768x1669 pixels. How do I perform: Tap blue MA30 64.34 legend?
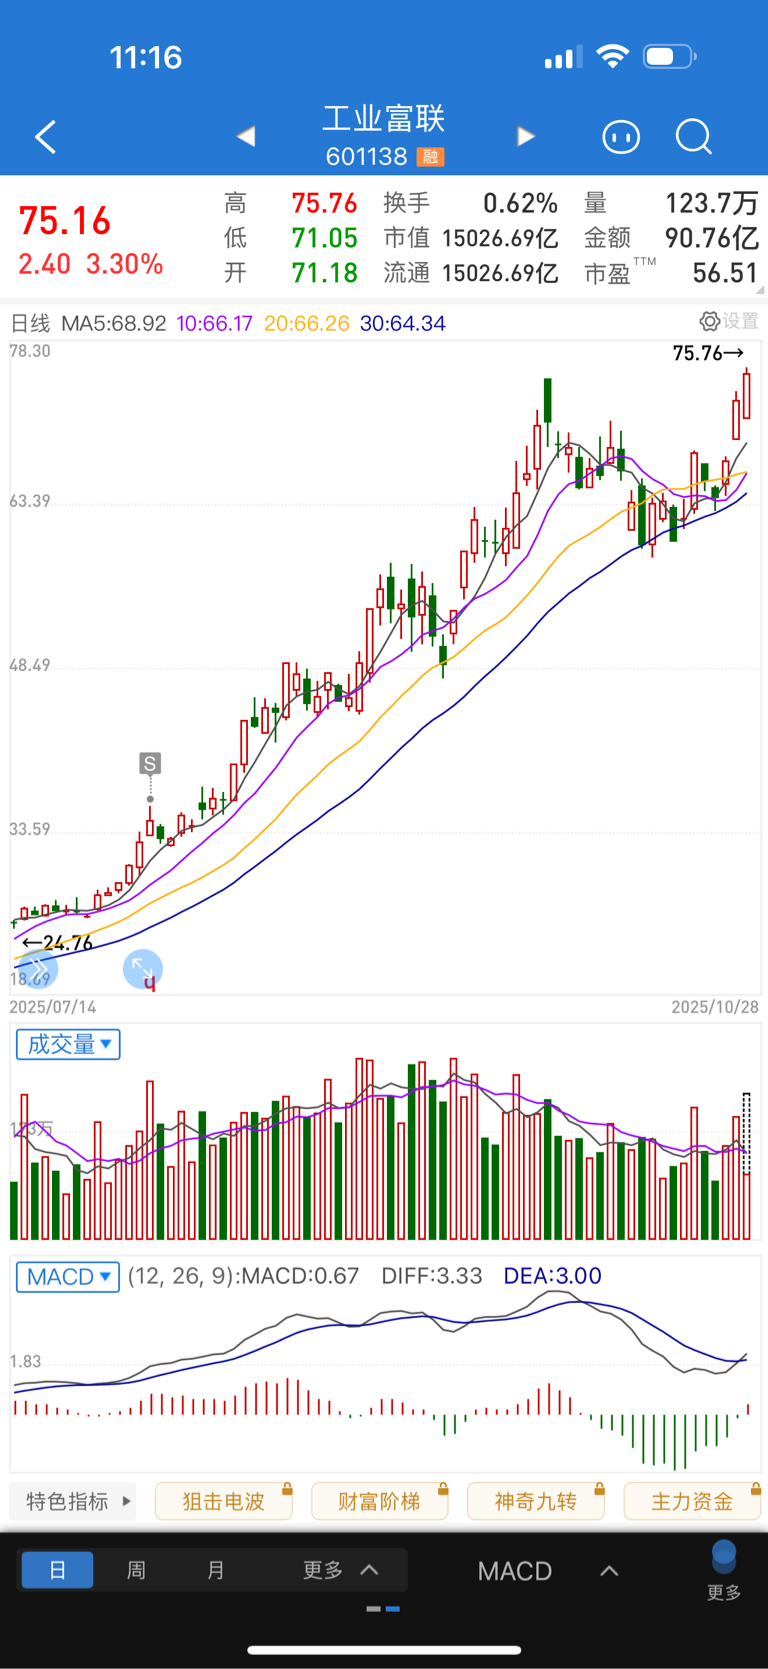coord(403,323)
